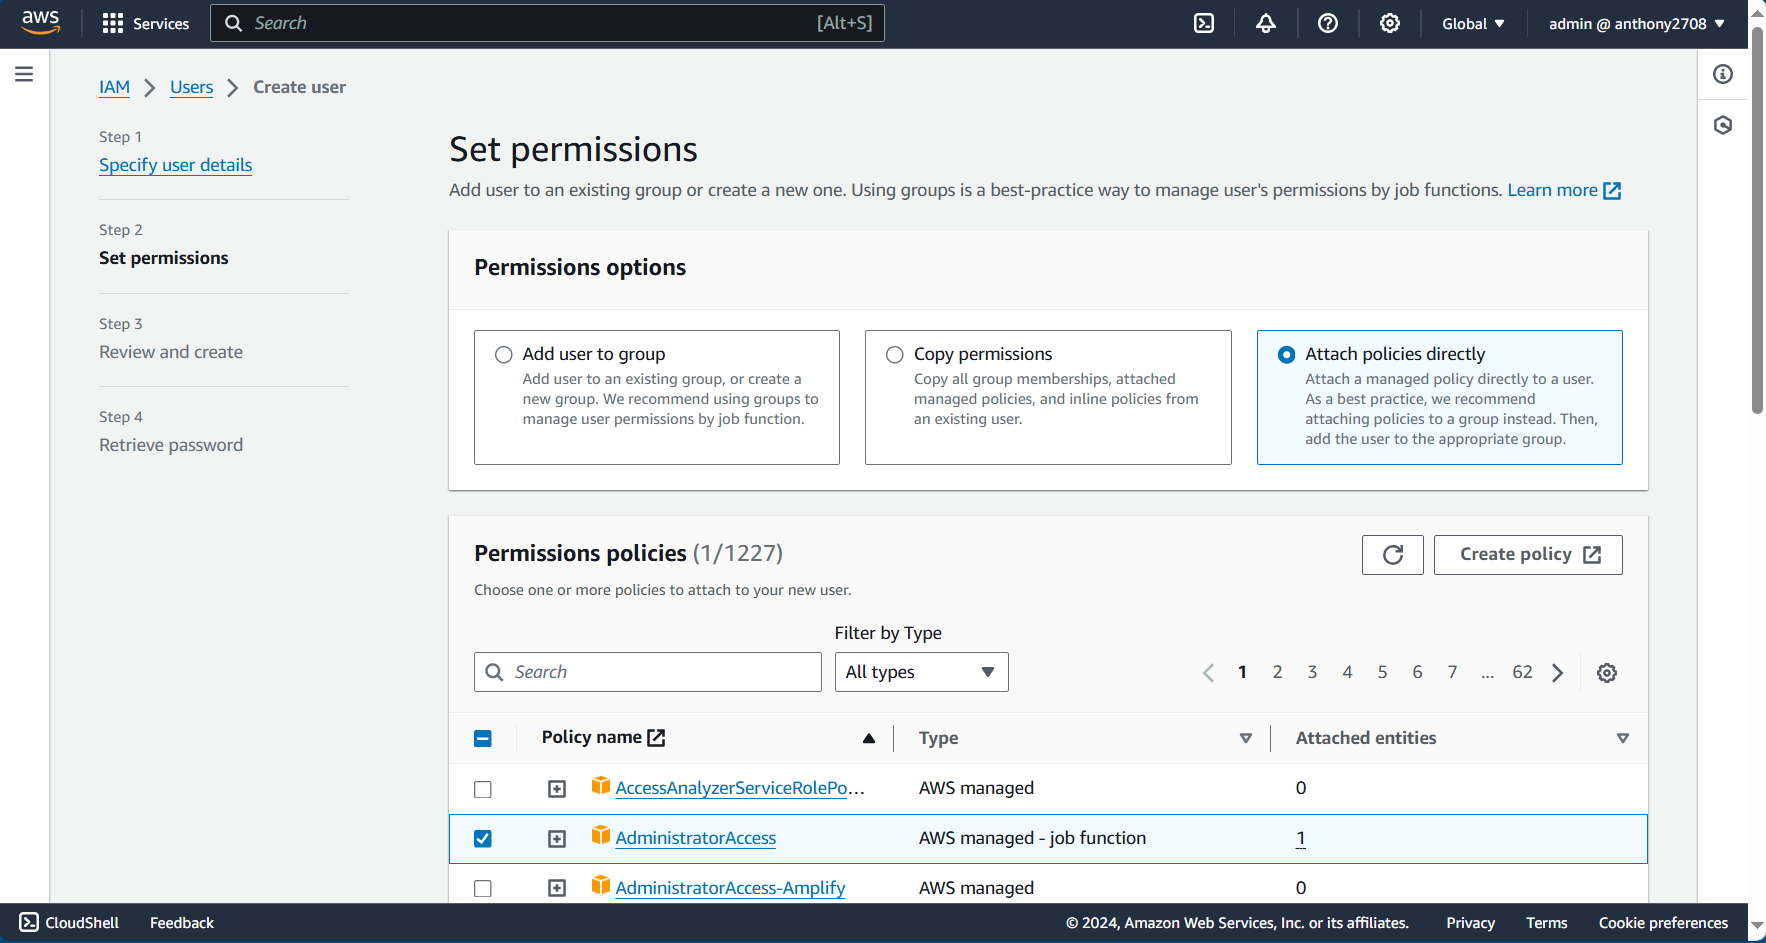
Task: Open the settings gear in top bar
Action: point(1390,23)
